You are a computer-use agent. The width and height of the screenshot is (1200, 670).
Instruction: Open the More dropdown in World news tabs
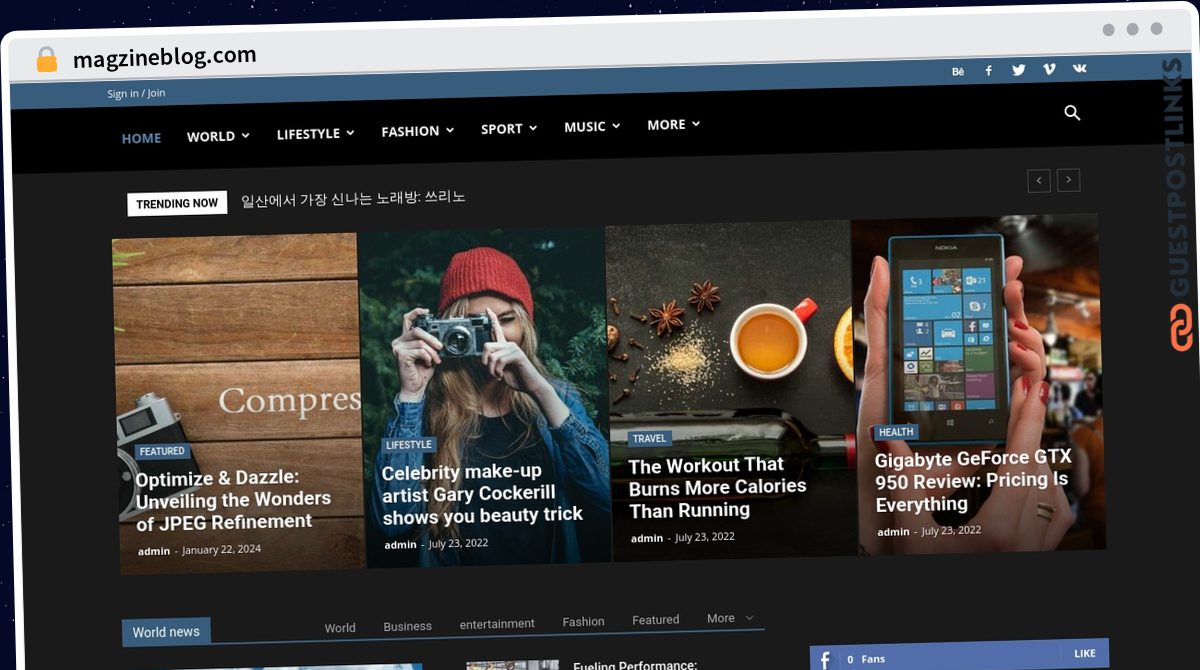(x=730, y=618)
